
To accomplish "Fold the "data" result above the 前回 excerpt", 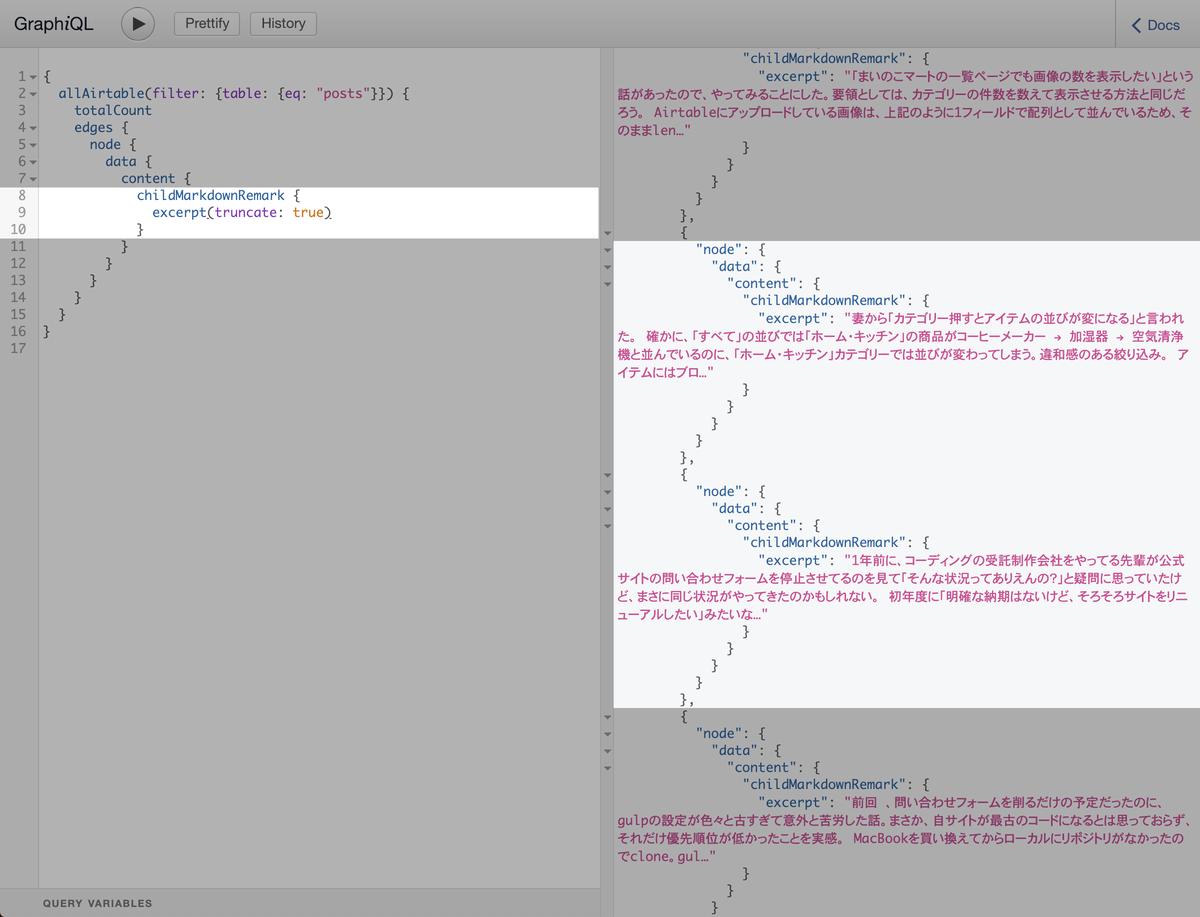I will click(607, 751).
